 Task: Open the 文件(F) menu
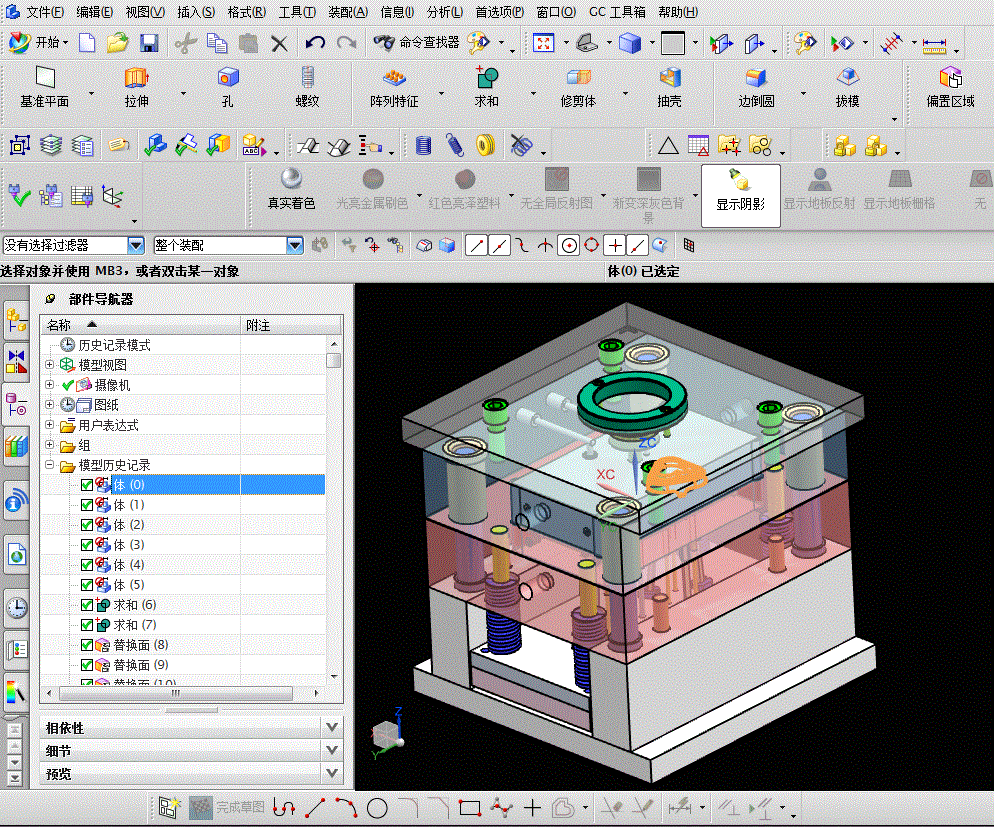(44, 12)
